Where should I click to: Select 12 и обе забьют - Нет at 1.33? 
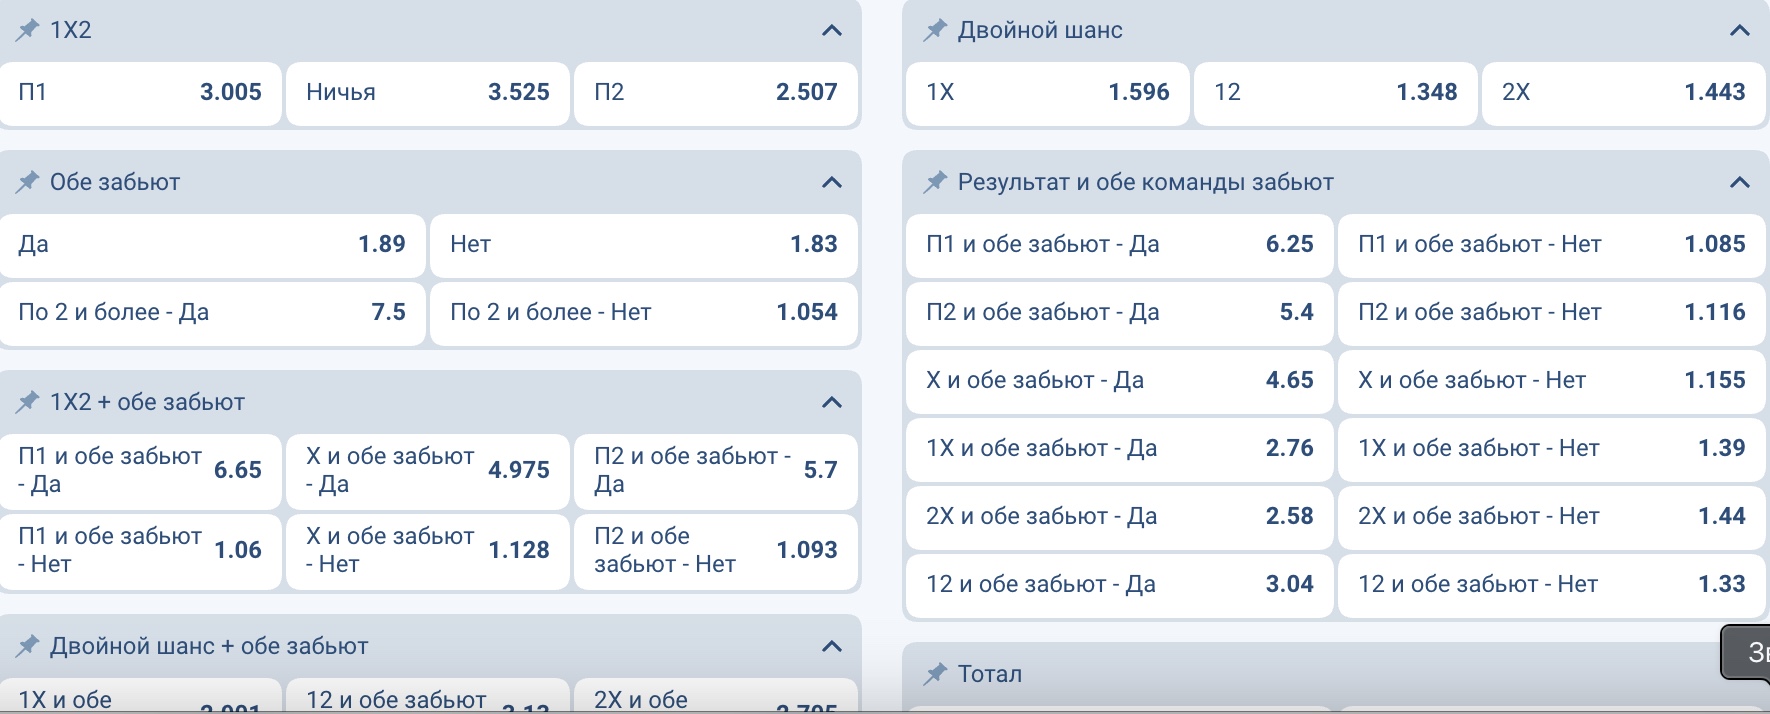point(1551,585)
